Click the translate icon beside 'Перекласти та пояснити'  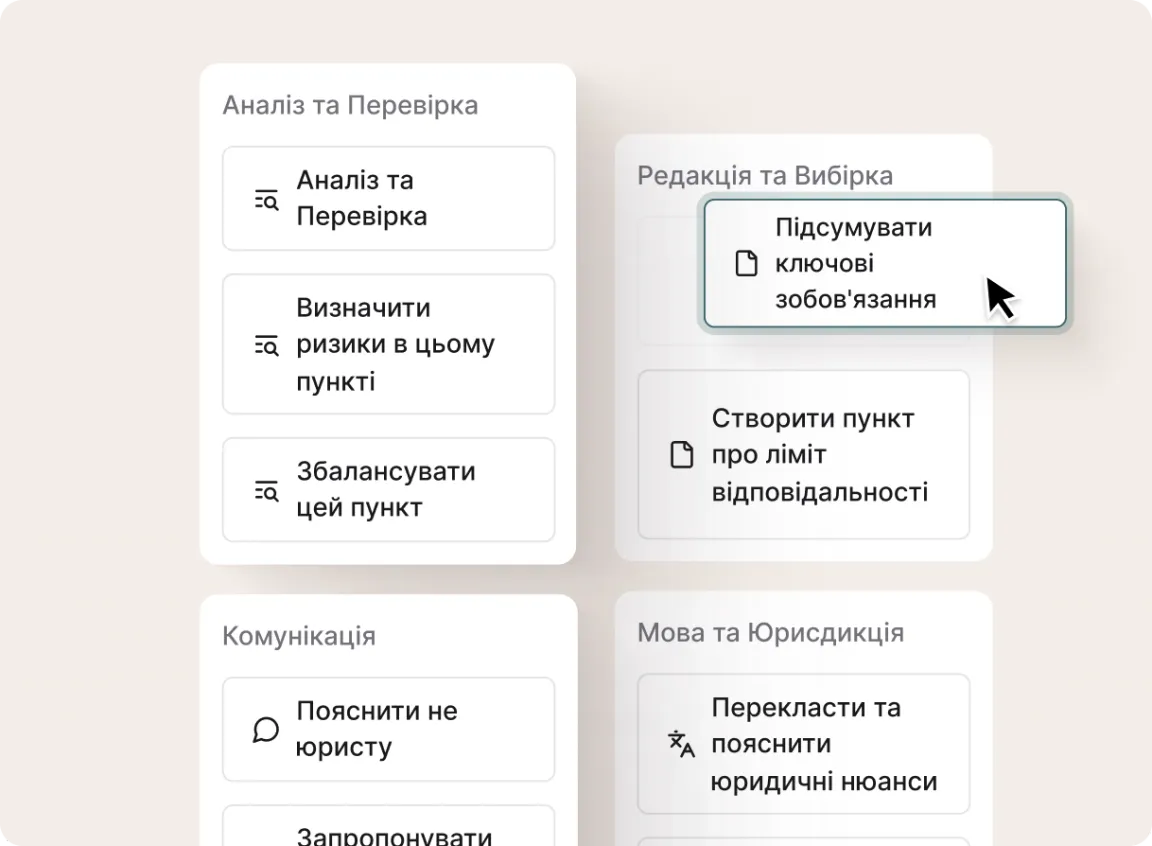(x=681, y=744)
